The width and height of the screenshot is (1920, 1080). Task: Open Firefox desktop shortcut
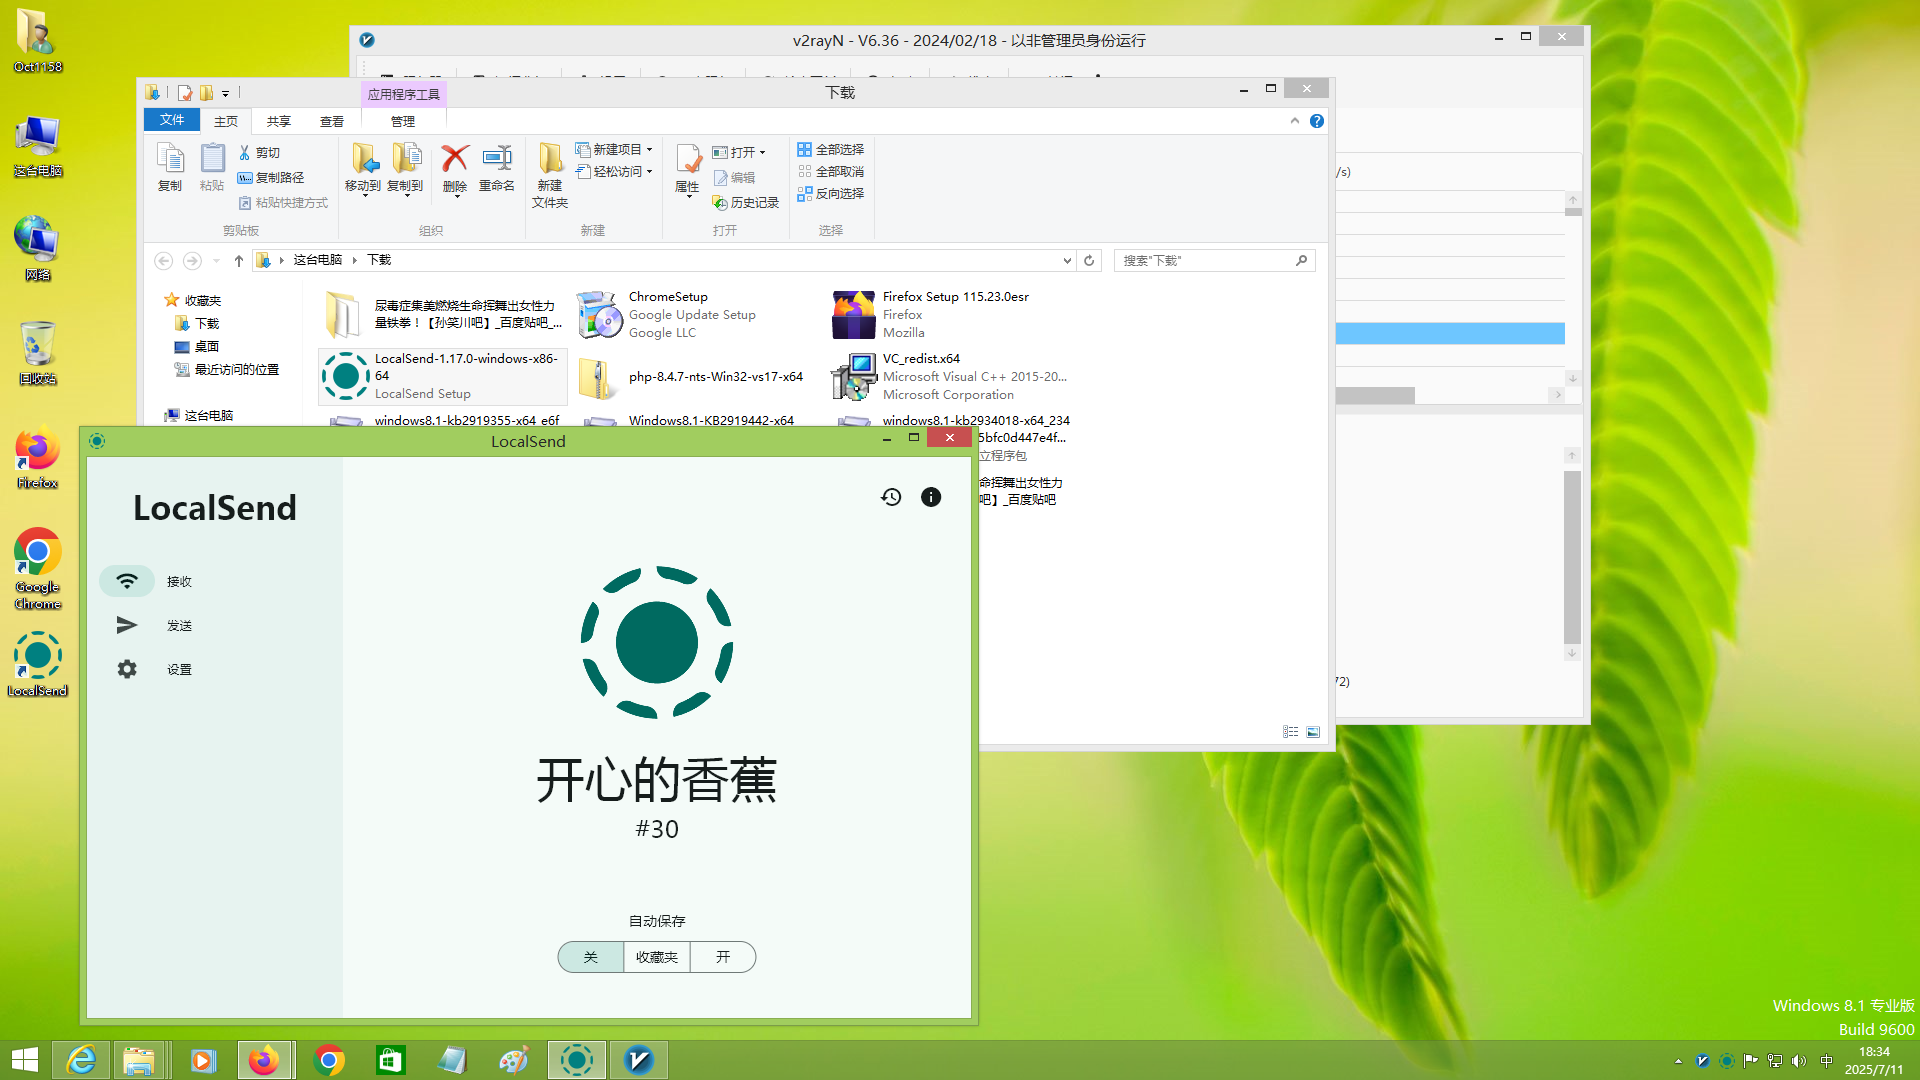click(37, 459)
